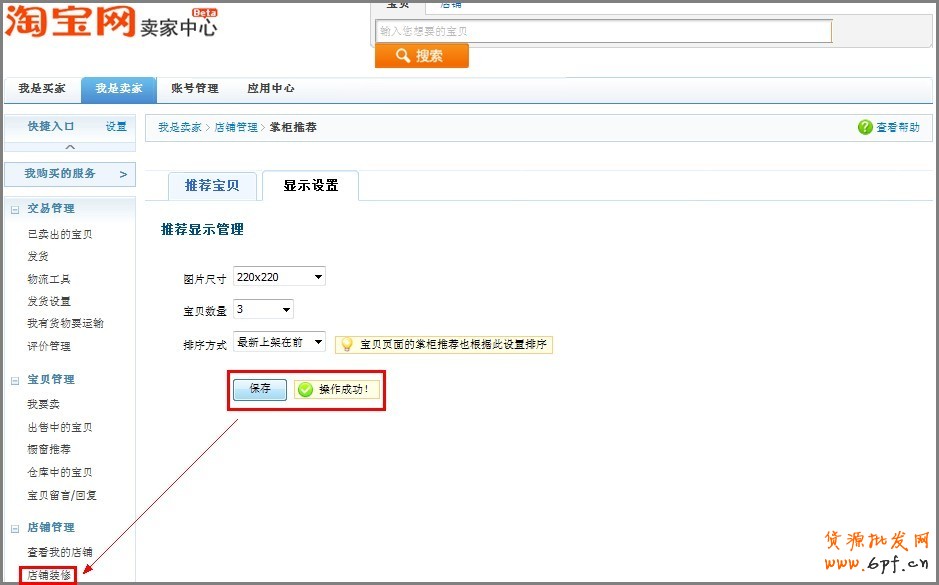This screenshot has width=939, height=585.
Task: Click the green checkmark success icon
Action: (x=305, y=390)
